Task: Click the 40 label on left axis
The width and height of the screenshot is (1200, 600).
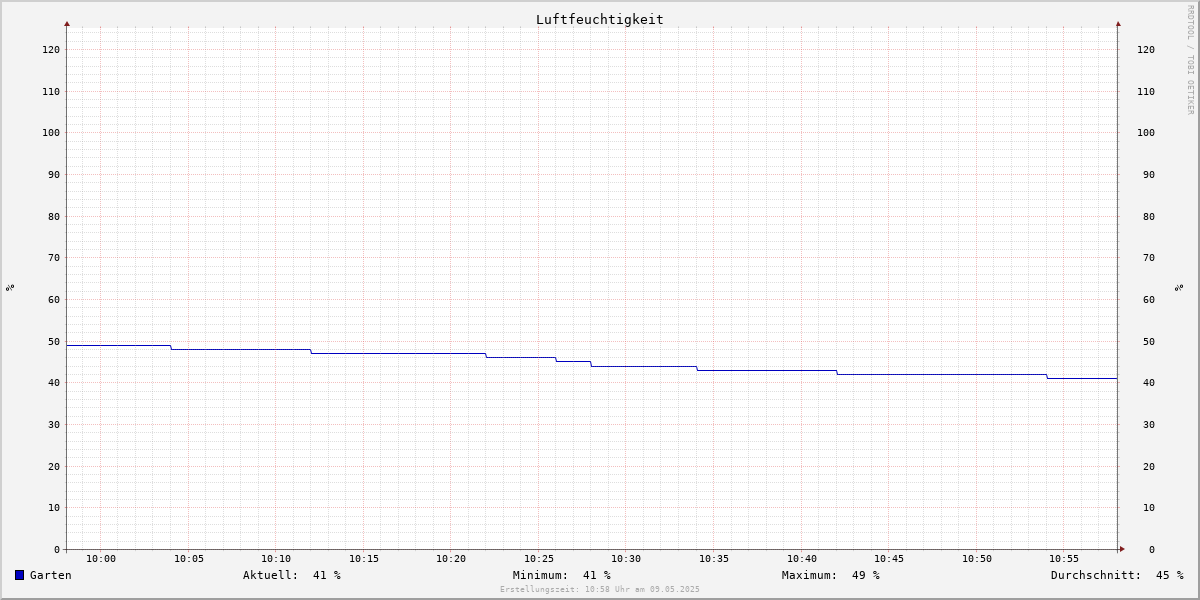Action: pos(54,382)
